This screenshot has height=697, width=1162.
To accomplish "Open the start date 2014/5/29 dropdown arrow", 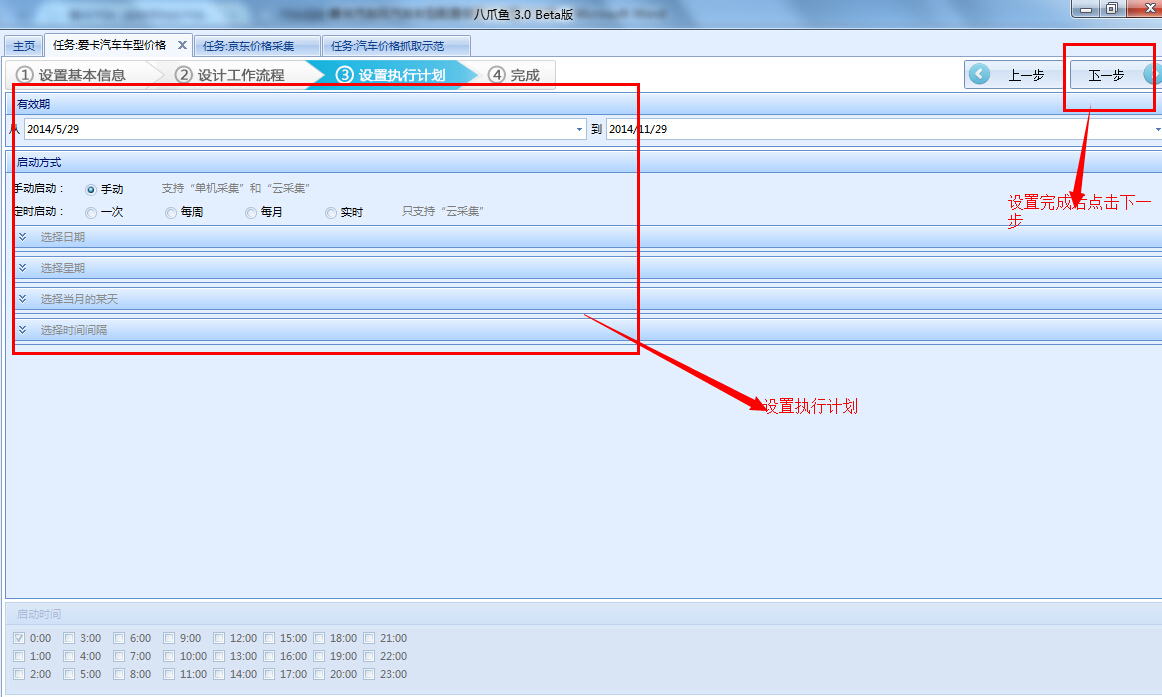I will pos(580,129).
